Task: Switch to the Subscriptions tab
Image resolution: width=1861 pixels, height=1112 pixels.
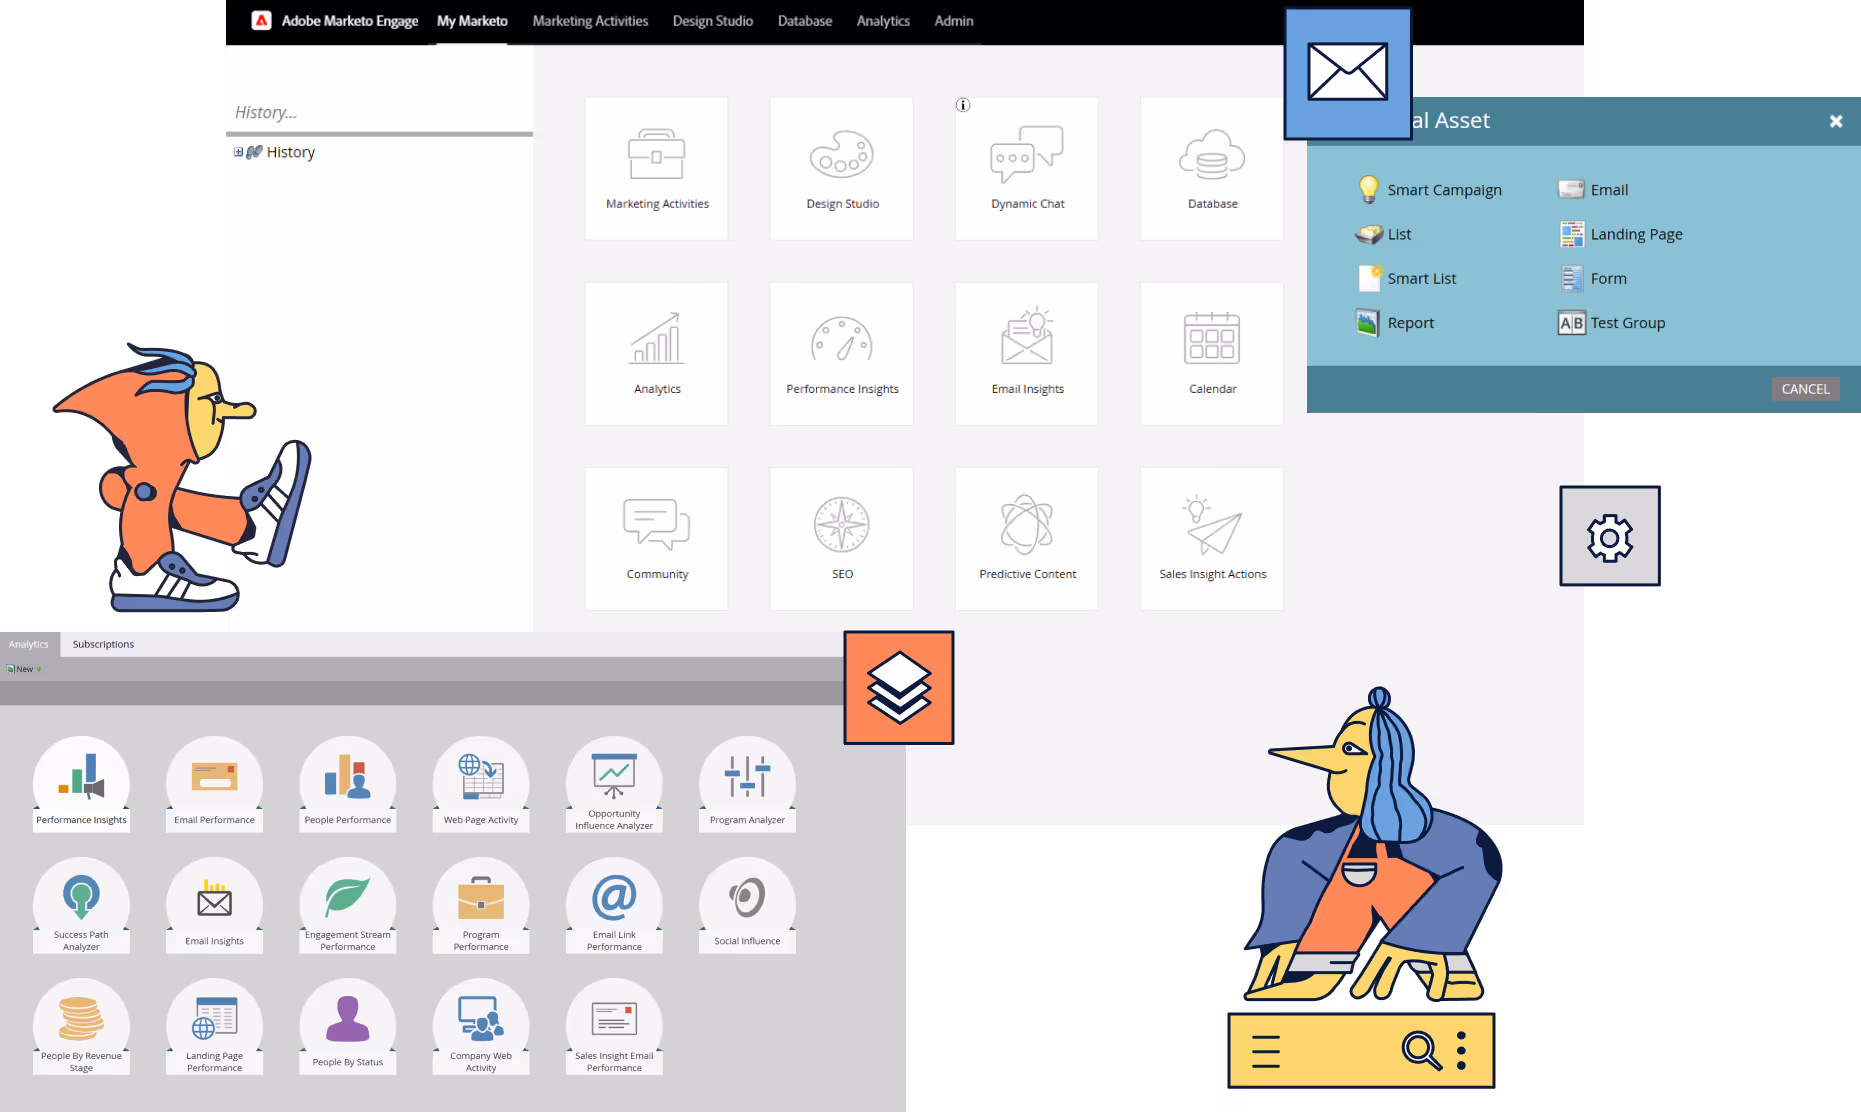Action: pyautogui.click(x=103, y=644)
